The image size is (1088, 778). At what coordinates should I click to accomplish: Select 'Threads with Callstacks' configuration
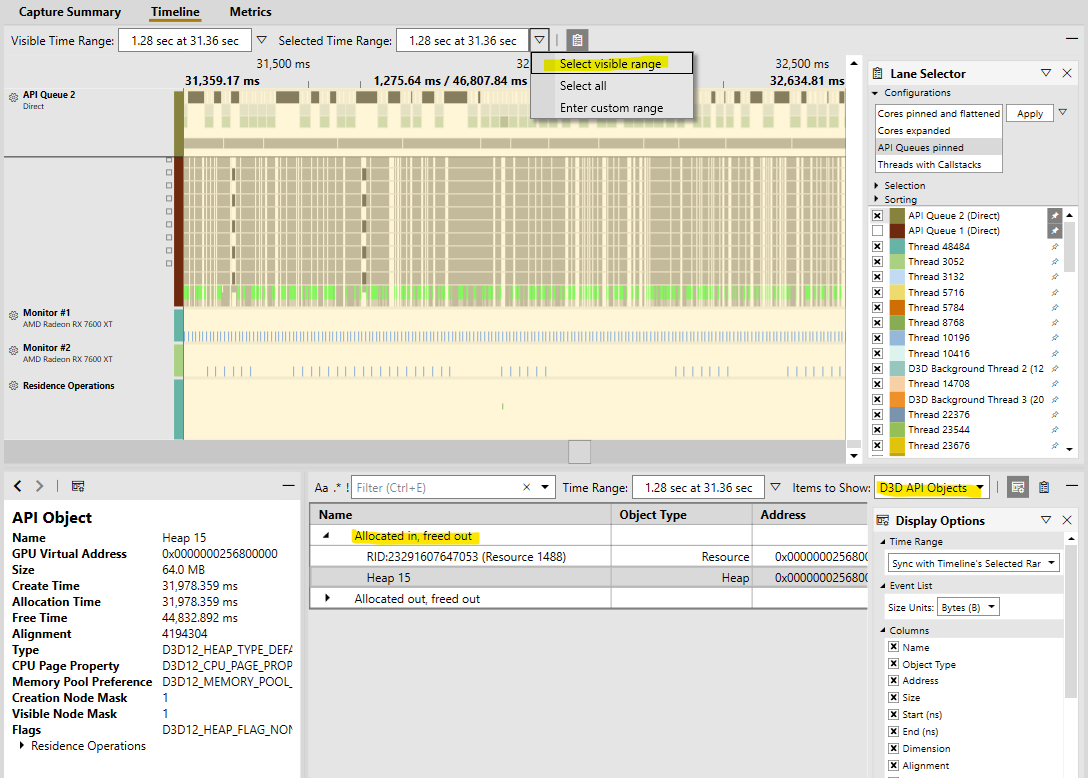coord(938,164)
